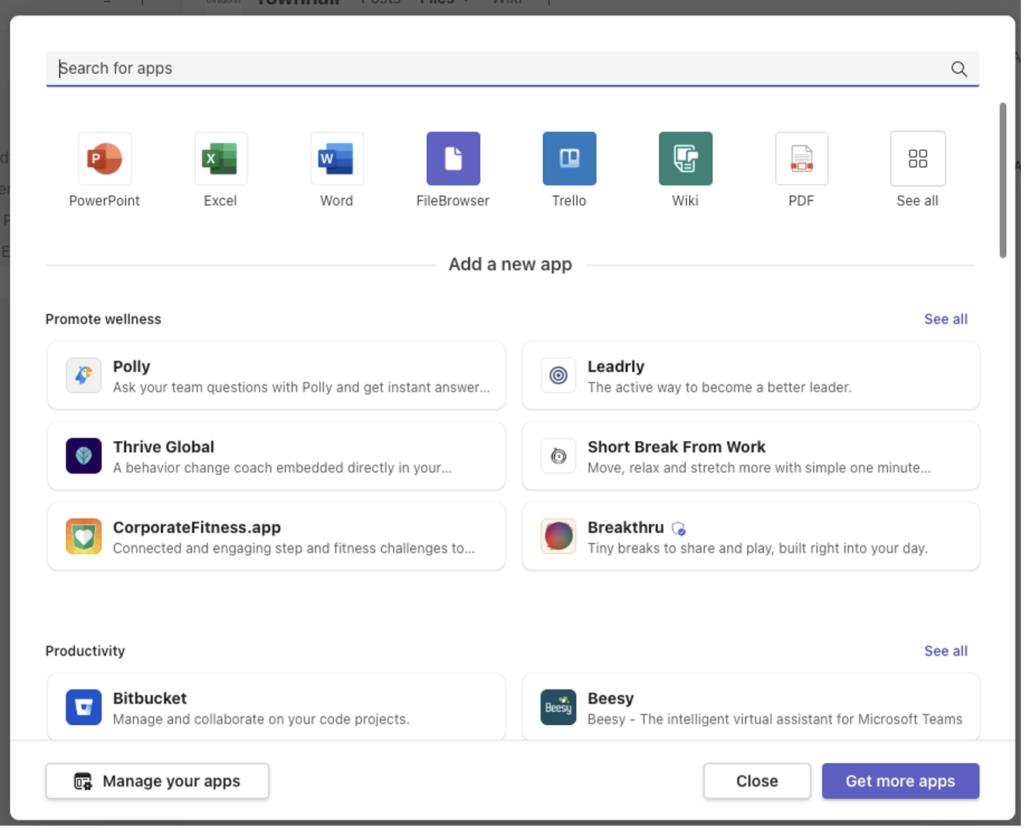The width and height of the screenshot is (1024, 828).
Task: Click the Breakthru gradient circle icon
Action: click(558, 536)
